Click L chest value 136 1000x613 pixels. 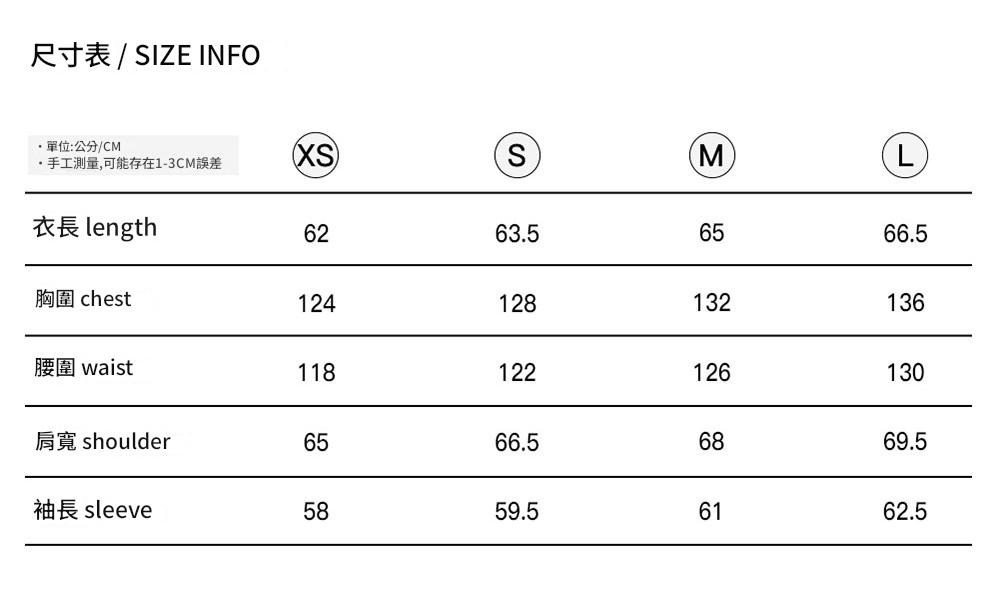pos(905,303)
